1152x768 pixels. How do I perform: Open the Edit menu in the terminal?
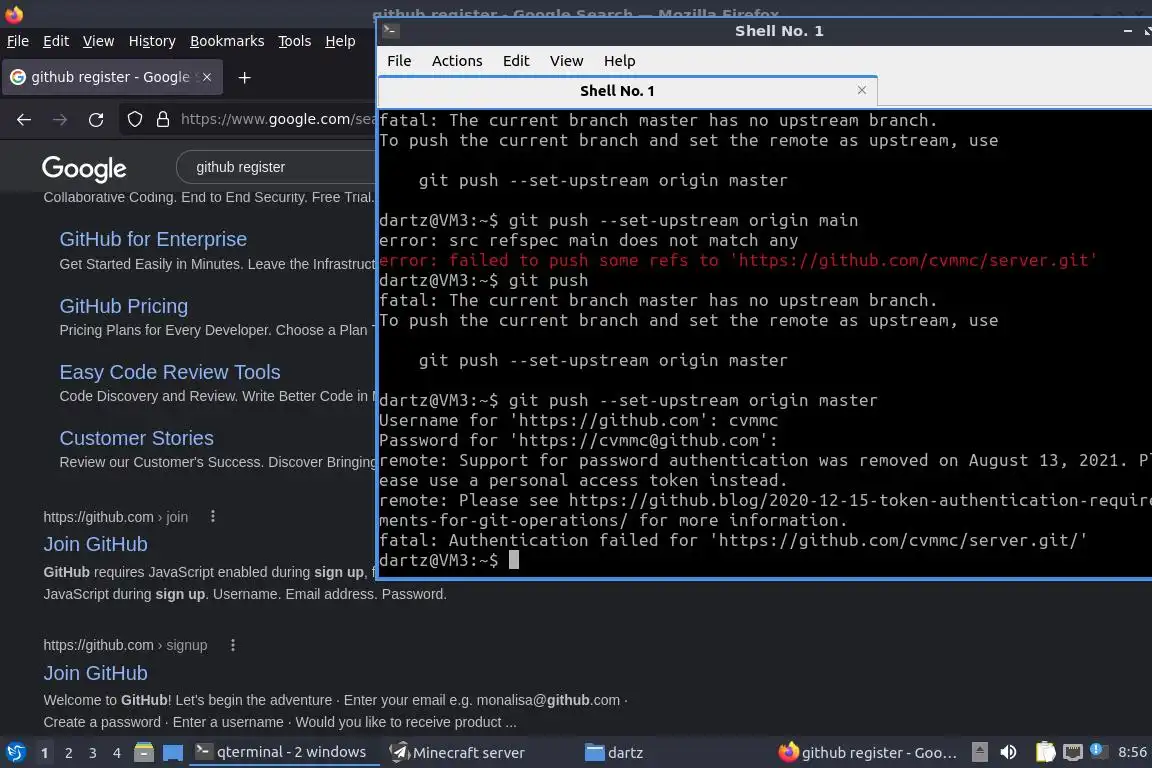(516, 61)
